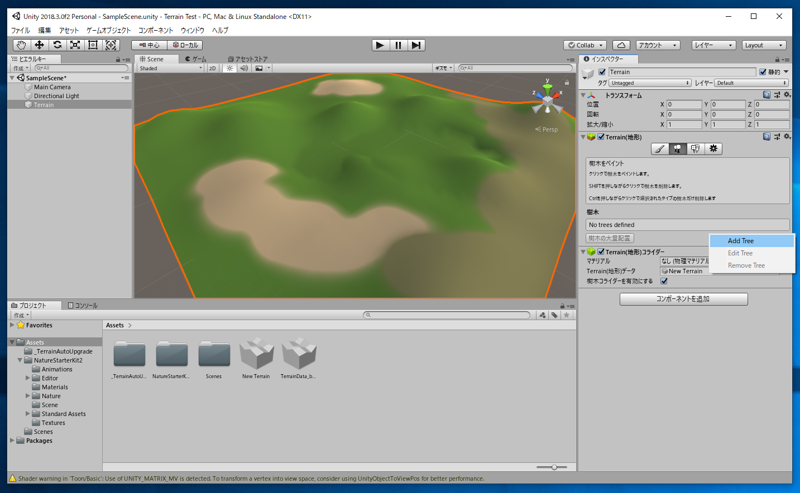The width and height of the screenshot is (800, 493).
Task: Click the Position X input field
Action: [x=684, y=104]
